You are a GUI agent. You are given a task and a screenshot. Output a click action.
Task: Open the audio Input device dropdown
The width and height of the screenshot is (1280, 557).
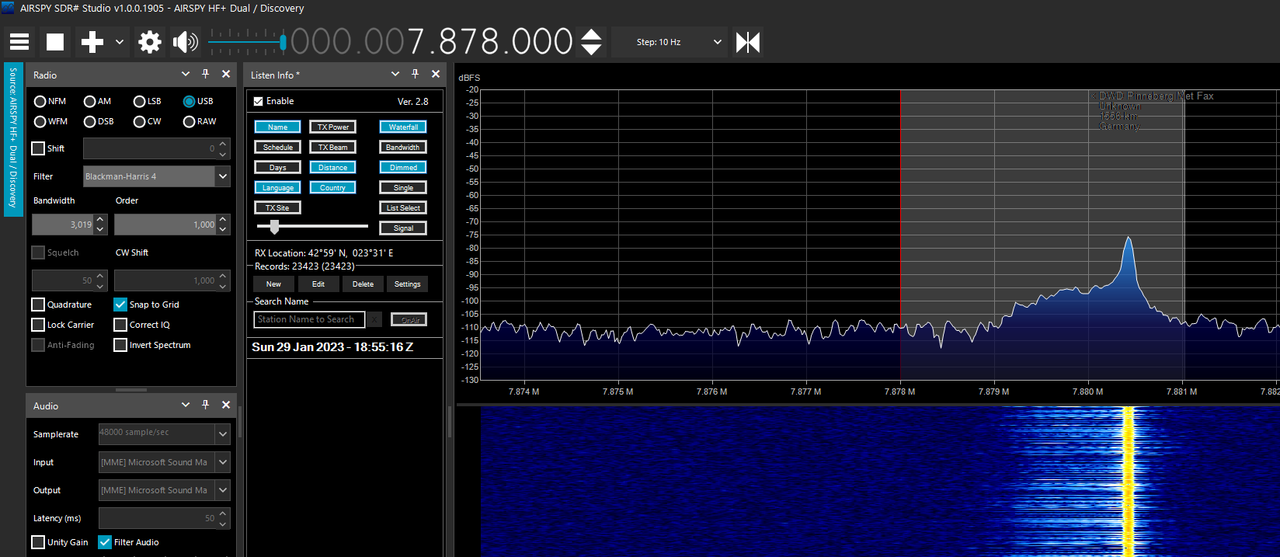coord(164,462)
